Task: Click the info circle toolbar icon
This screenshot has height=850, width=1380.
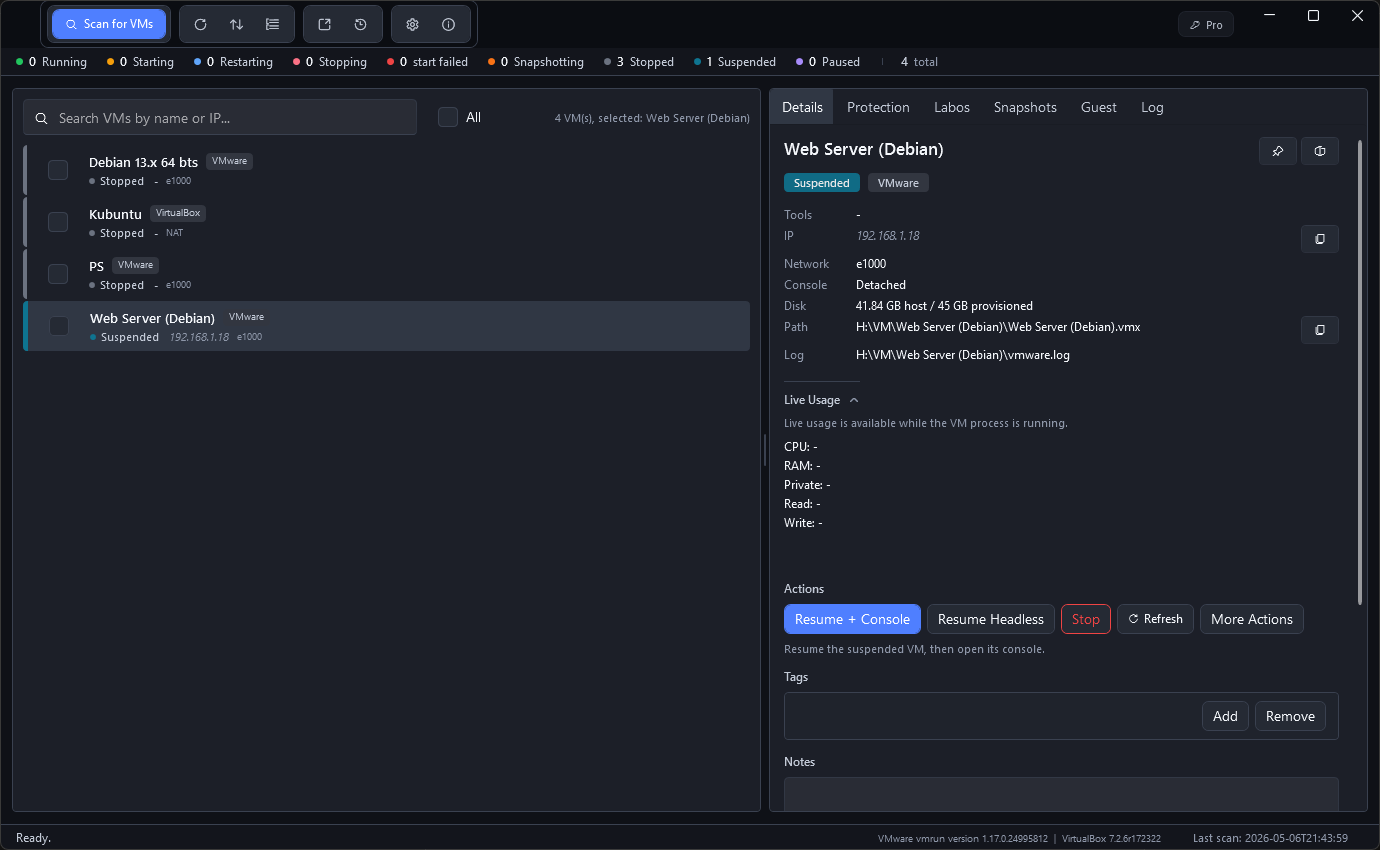Action: coord(448,24)
